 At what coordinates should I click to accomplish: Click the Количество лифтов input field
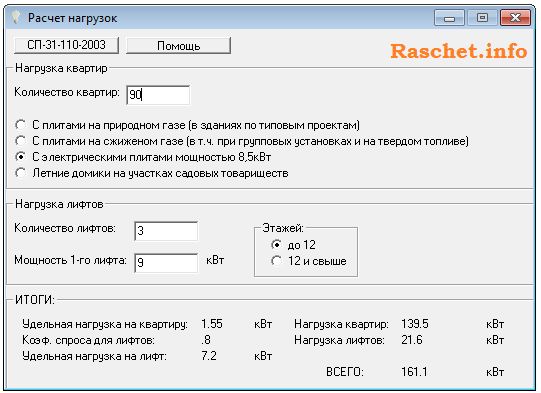pyautogui.click(x=166, y=231)
